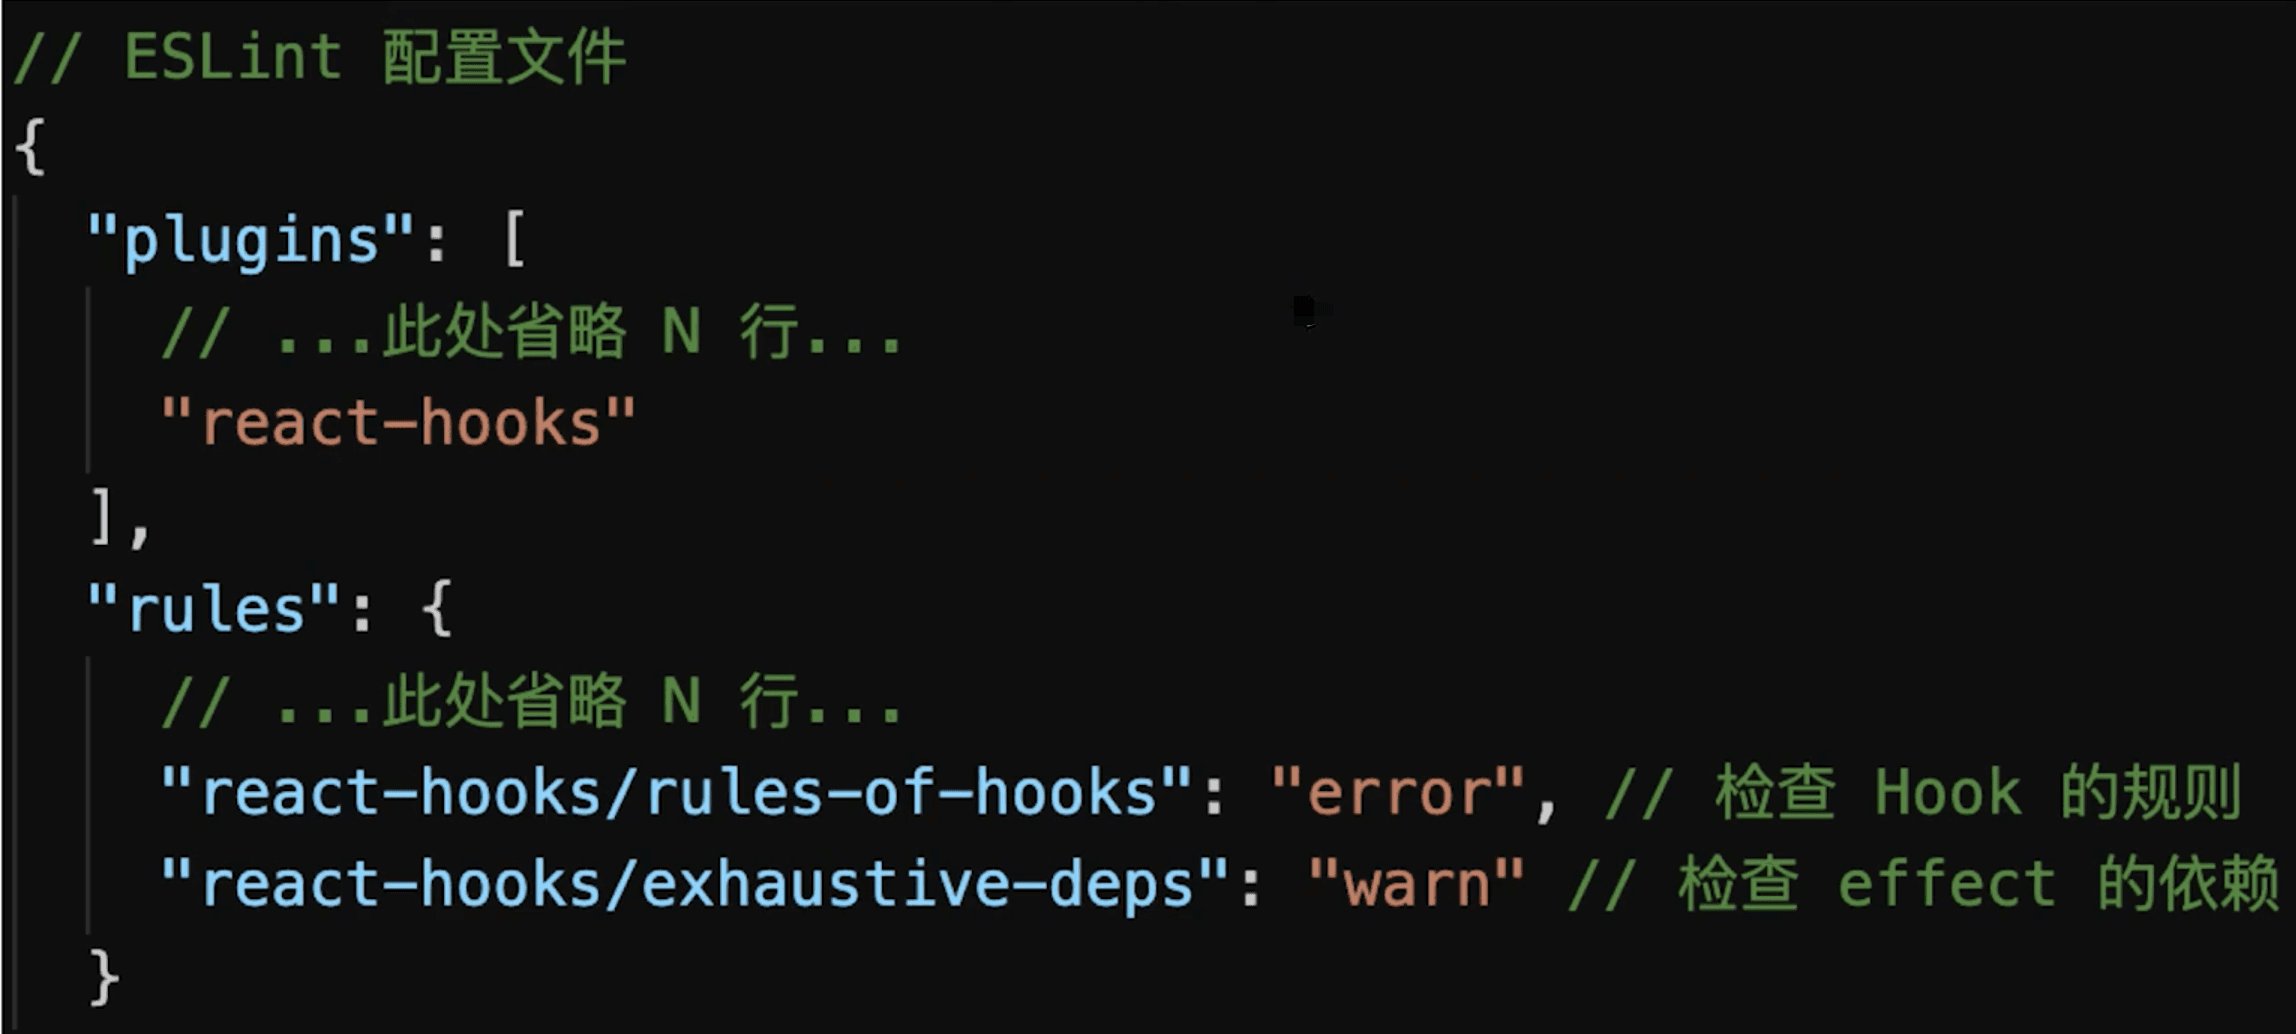Click the small dark cursor mark right of plugins
This screenshot has height=1034, width=2296.
(x=1306, y=310)
